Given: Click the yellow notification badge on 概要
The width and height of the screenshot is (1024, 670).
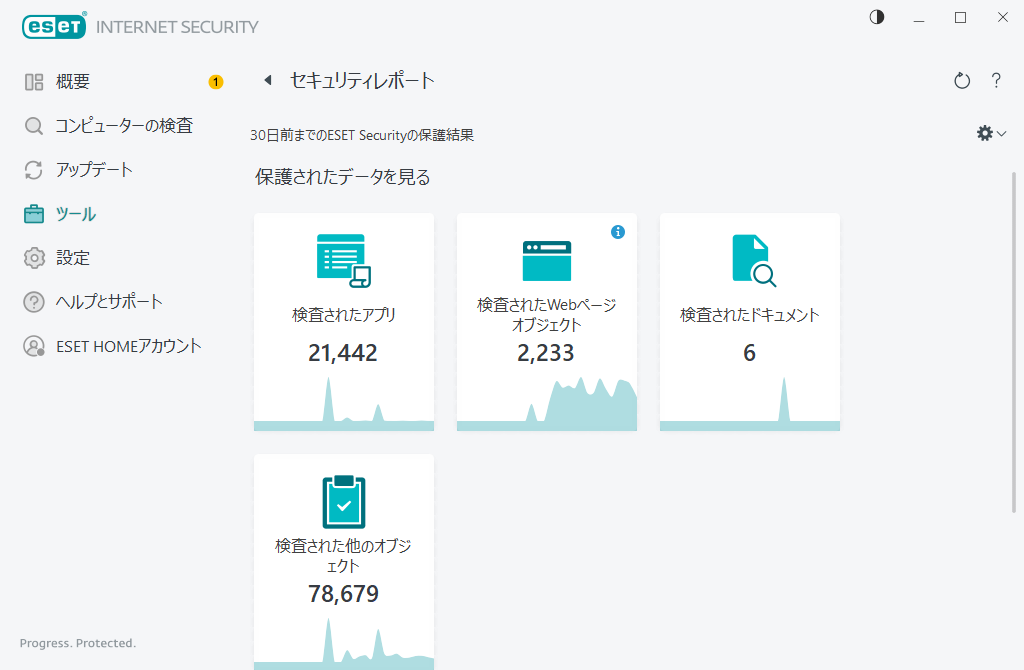Looking at the screenshot, I should point(216,82).
